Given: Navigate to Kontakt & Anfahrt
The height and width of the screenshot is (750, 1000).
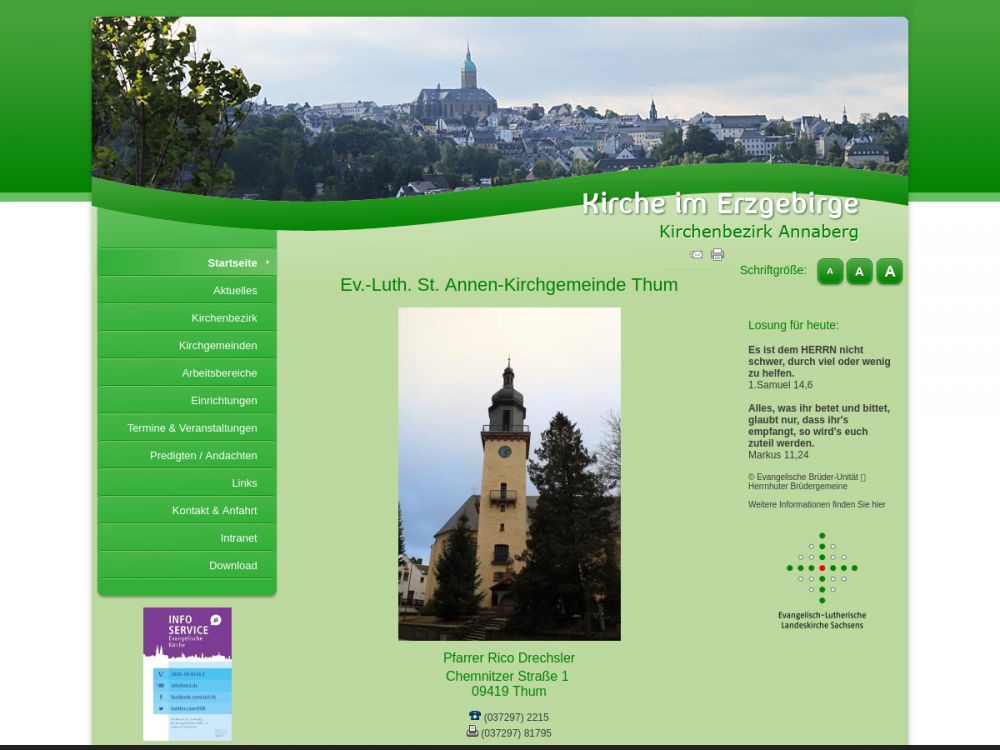Looking at the screenshot, I should 214,510.
